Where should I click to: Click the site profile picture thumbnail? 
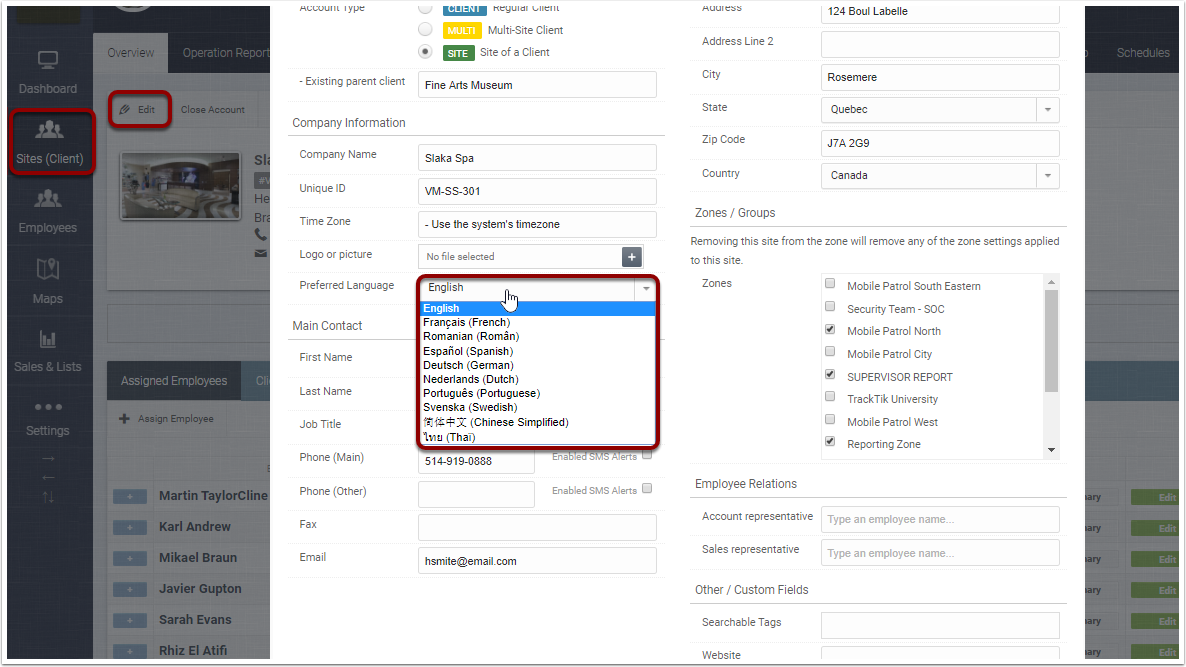180,186
